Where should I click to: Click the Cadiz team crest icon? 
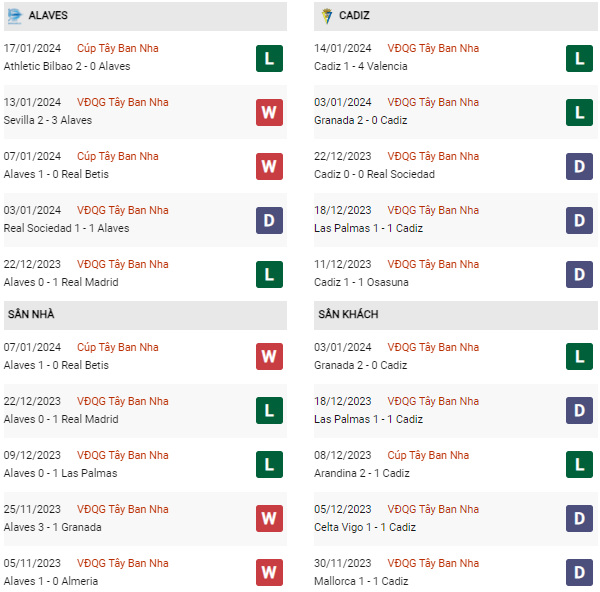point(327,16)
